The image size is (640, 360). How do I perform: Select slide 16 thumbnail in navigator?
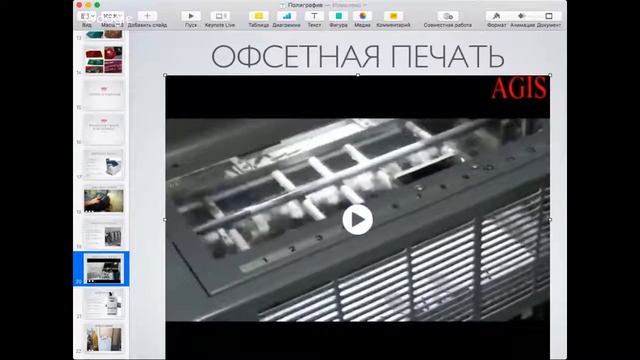(104, 129)
